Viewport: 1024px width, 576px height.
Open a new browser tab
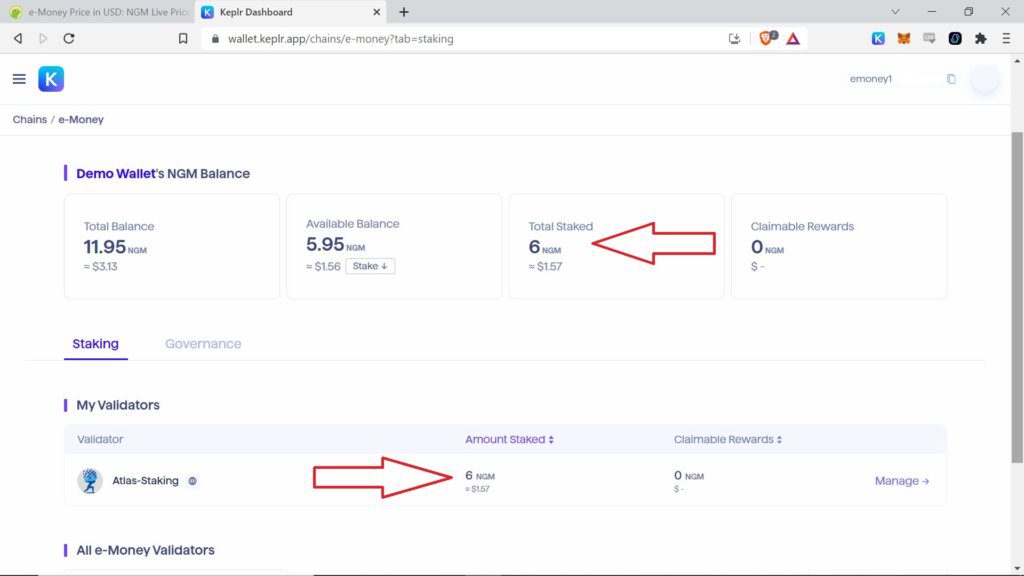coord(404,12)
